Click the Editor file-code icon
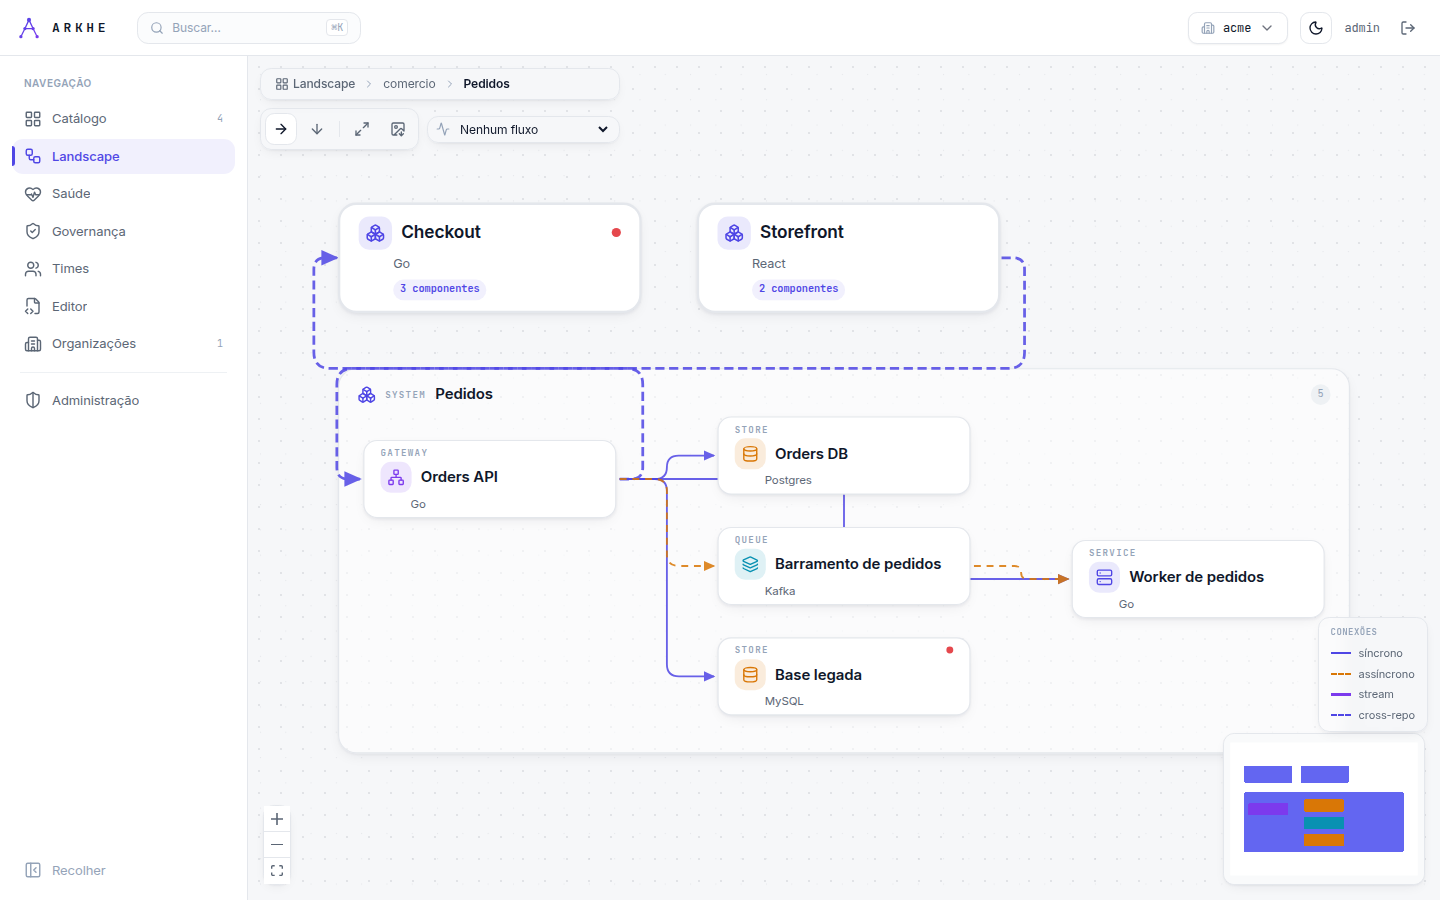The image size is (1440, 900). [33, 306]
